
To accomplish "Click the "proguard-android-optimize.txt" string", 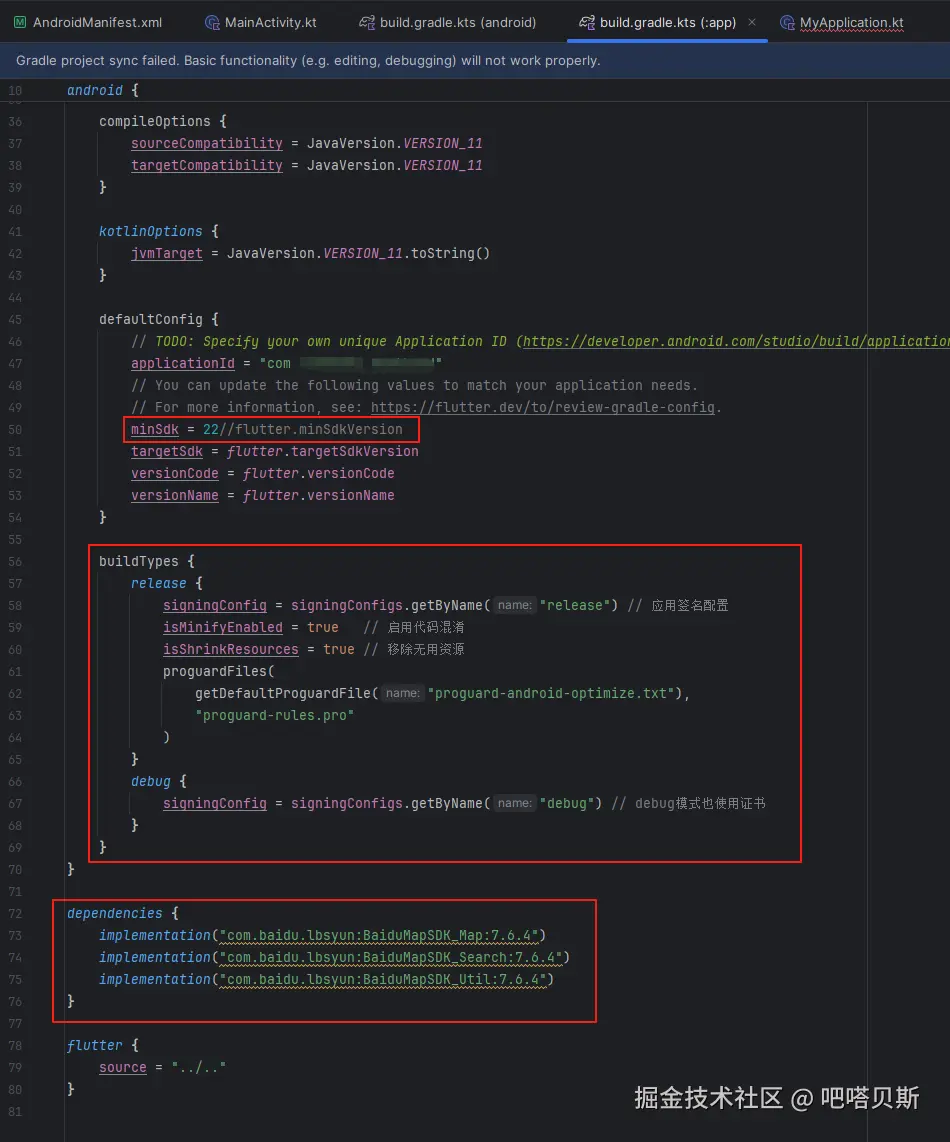I will [551, 693].
